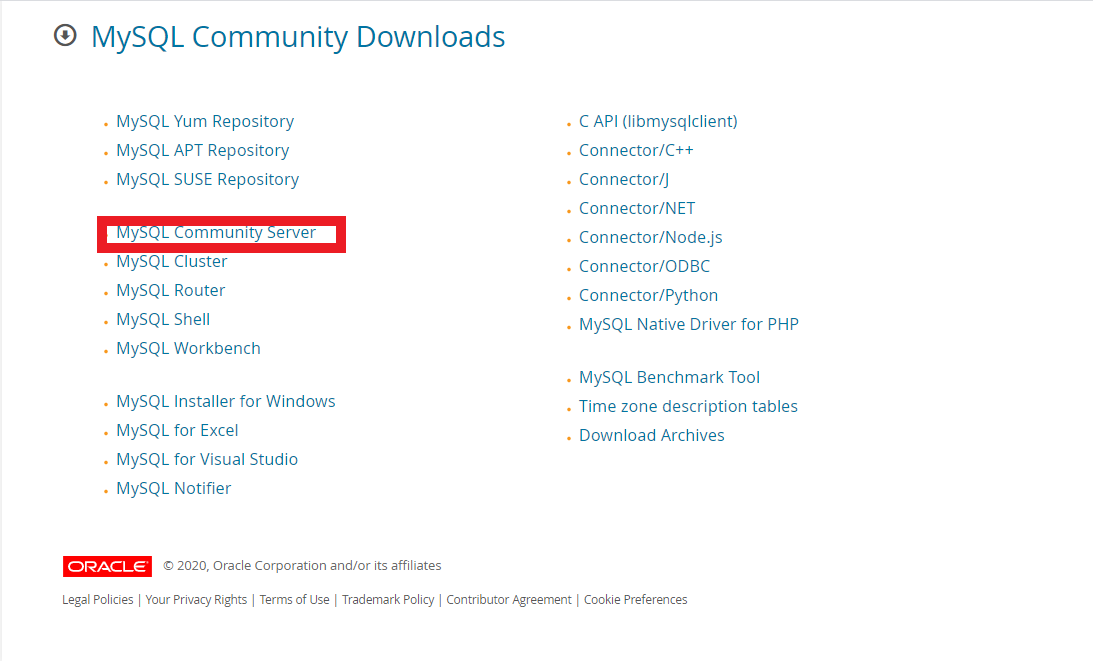1093x661 pixels.
Task: Open MySQL for Excel link
Action: 177,431
